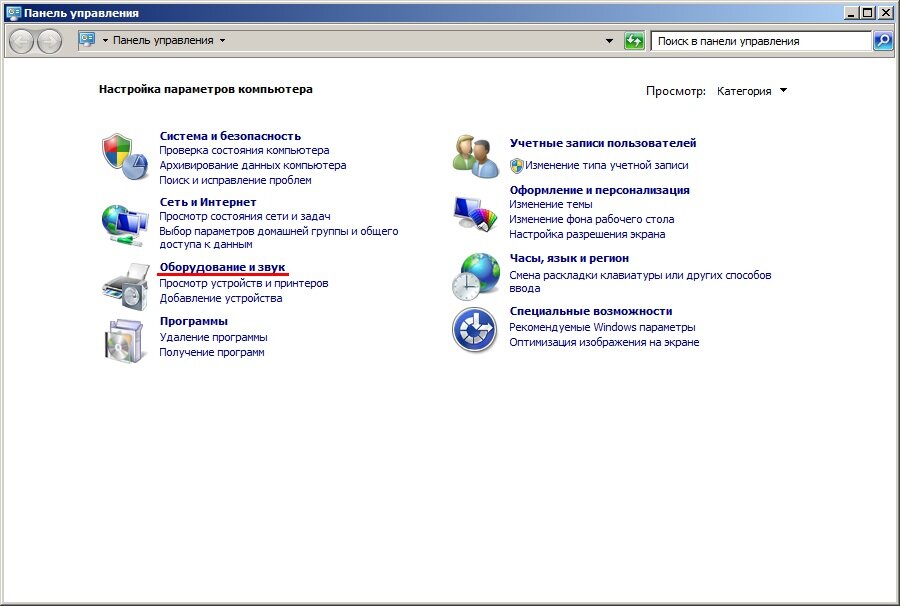Click the Network and Internet globe icon
This screenshot has width=900, height=606.
(125, 224)
